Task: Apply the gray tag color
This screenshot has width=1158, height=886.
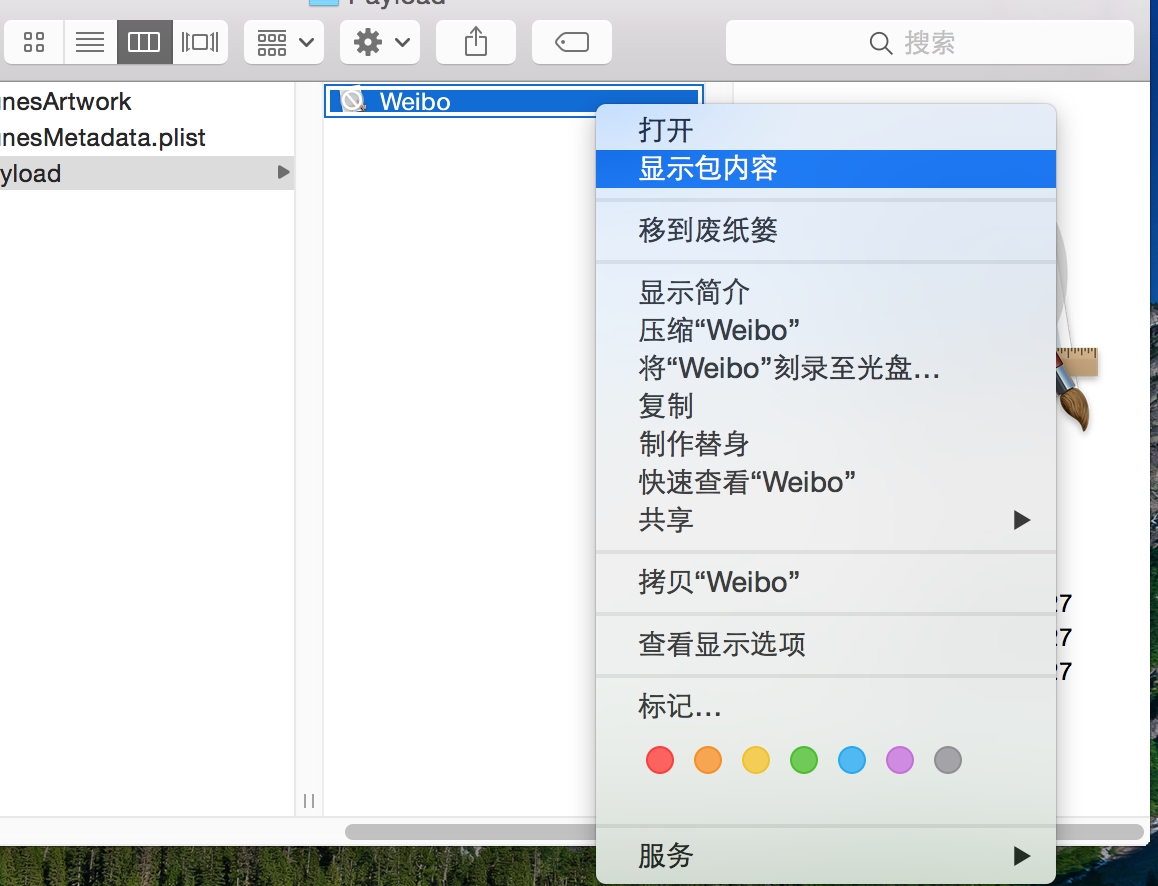Action: (x=948, y=760)
